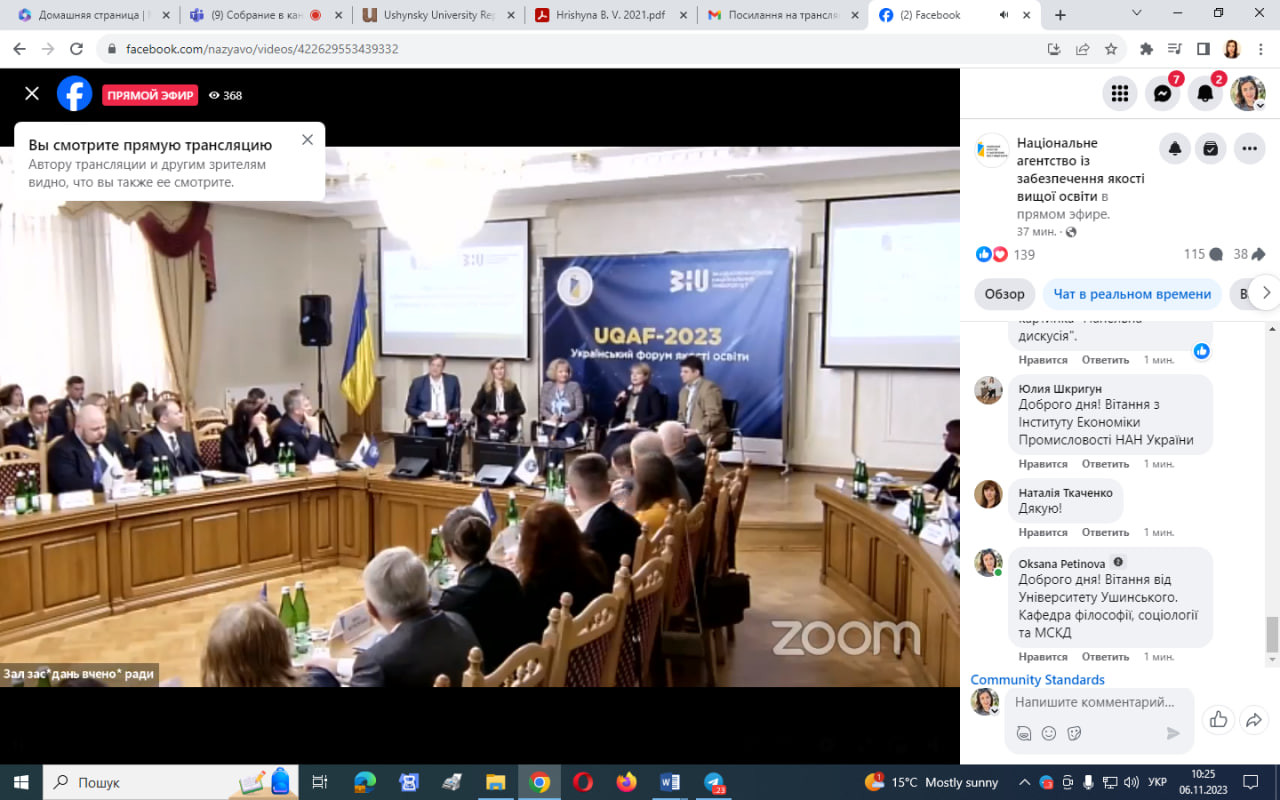
Task: Like Oksana Petinova's comment
Action: click(1043, 657)
